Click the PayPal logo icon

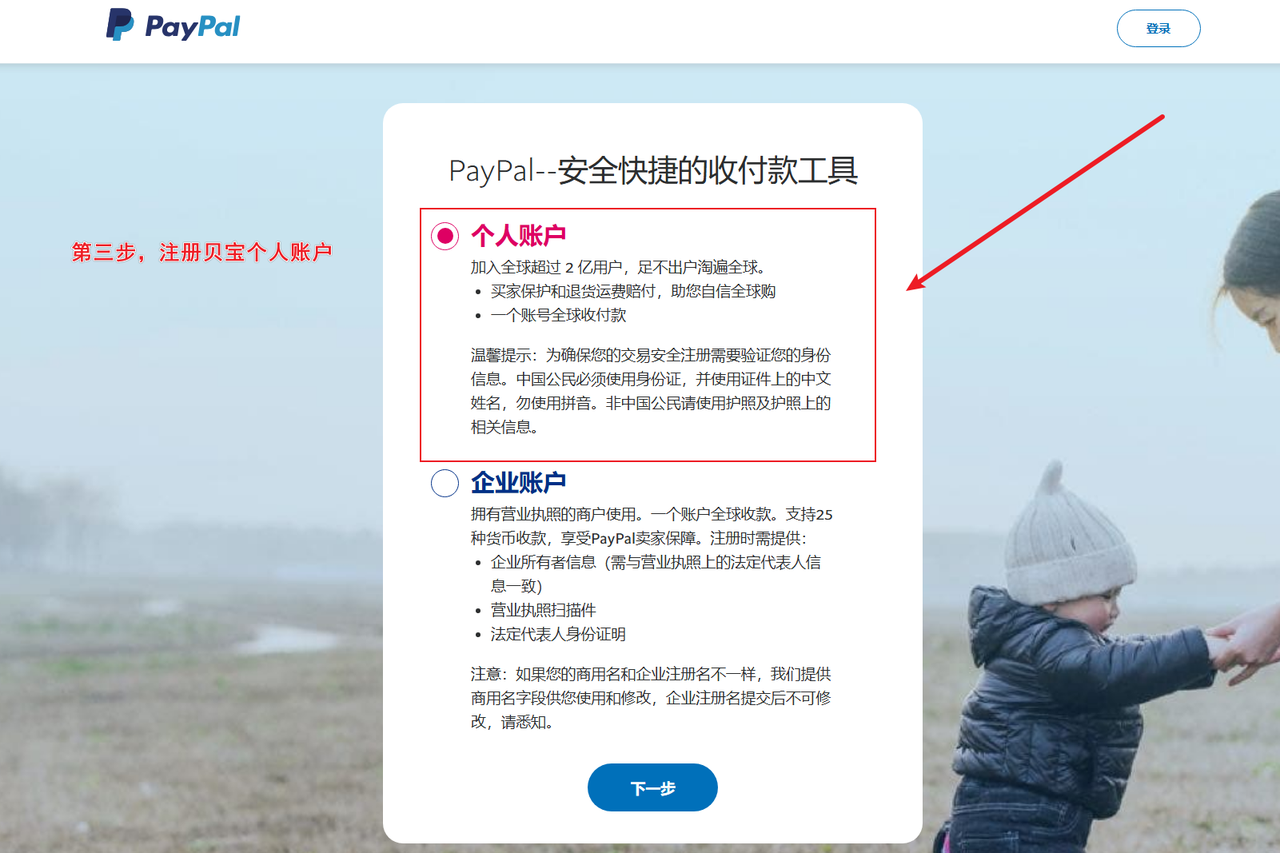tap(120, 24)
